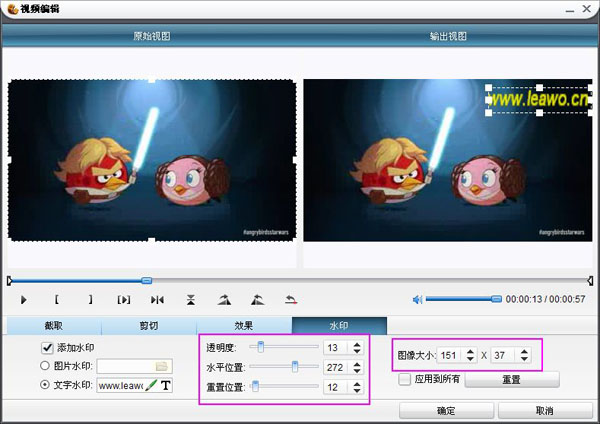Mute audio via the speaker icon
Viewport: 600px width, 424px height.
click(417, 299)
